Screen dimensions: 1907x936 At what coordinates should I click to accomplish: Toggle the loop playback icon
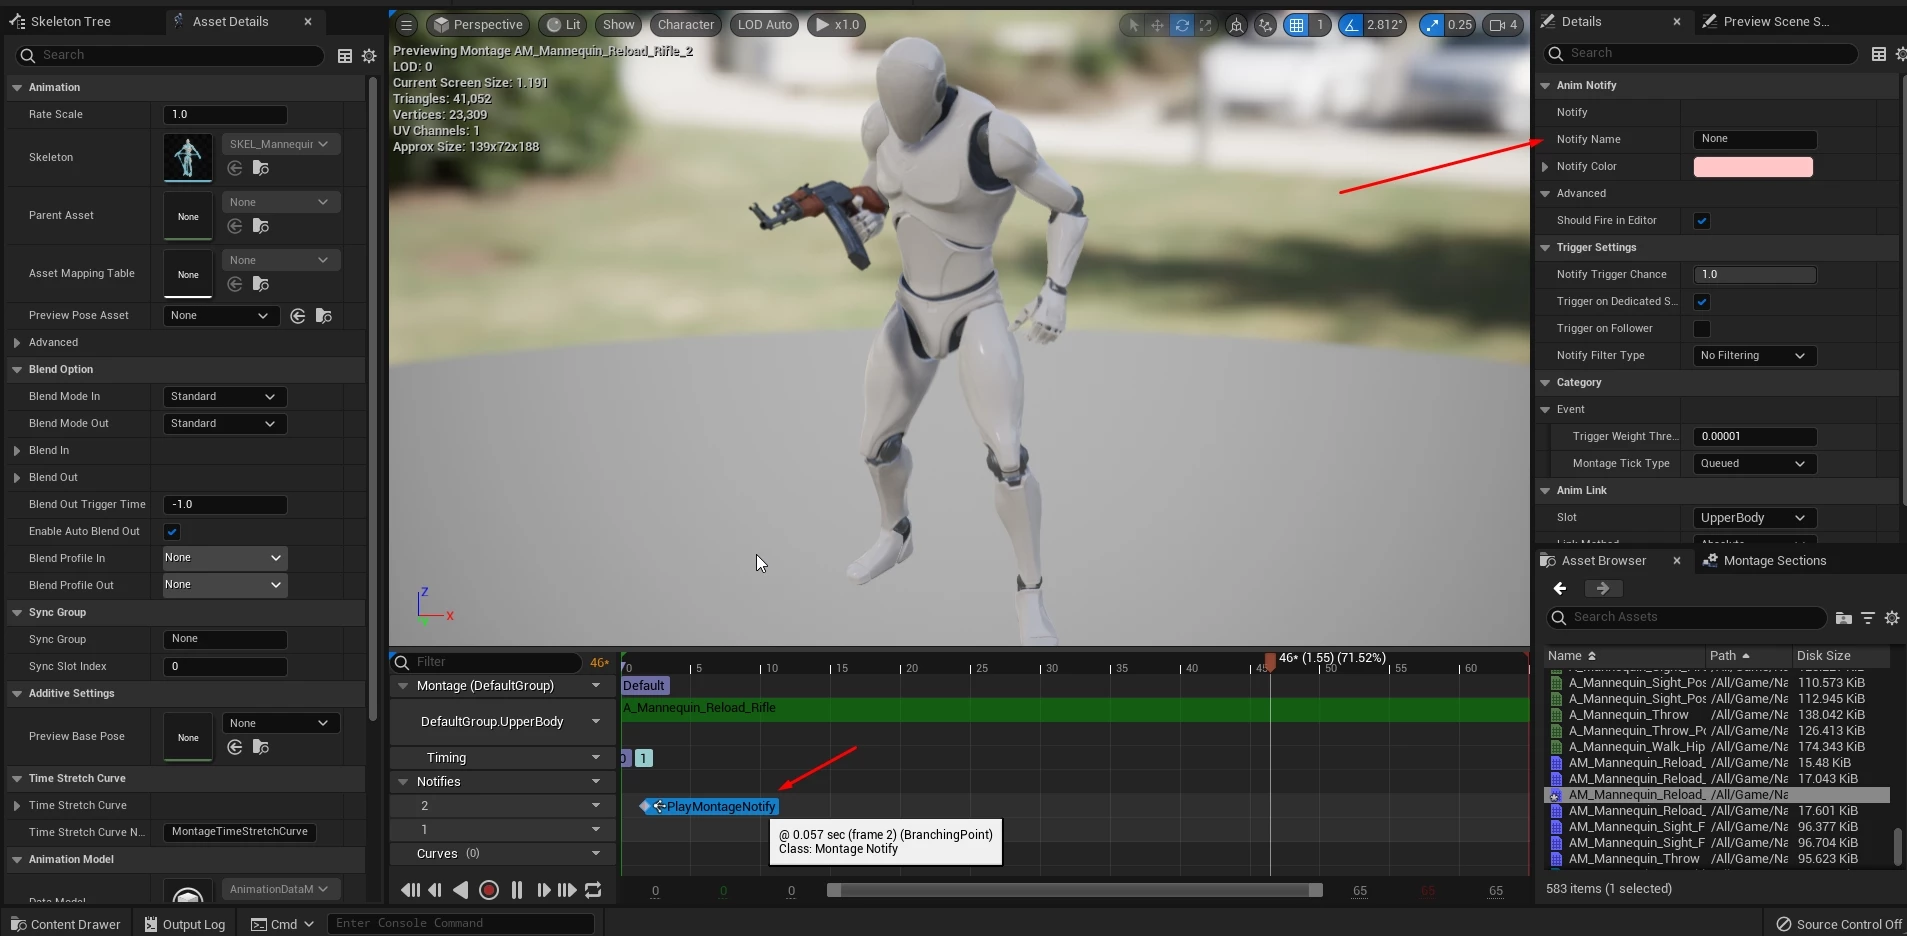593,890
